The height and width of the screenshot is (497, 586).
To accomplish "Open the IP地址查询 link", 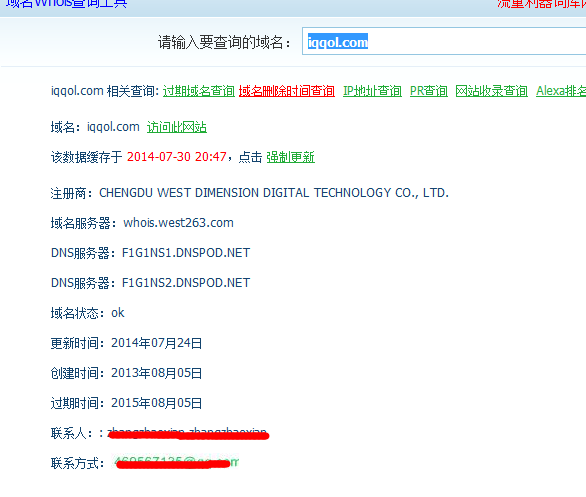I will pyautogui.click(x=372, y=91).
